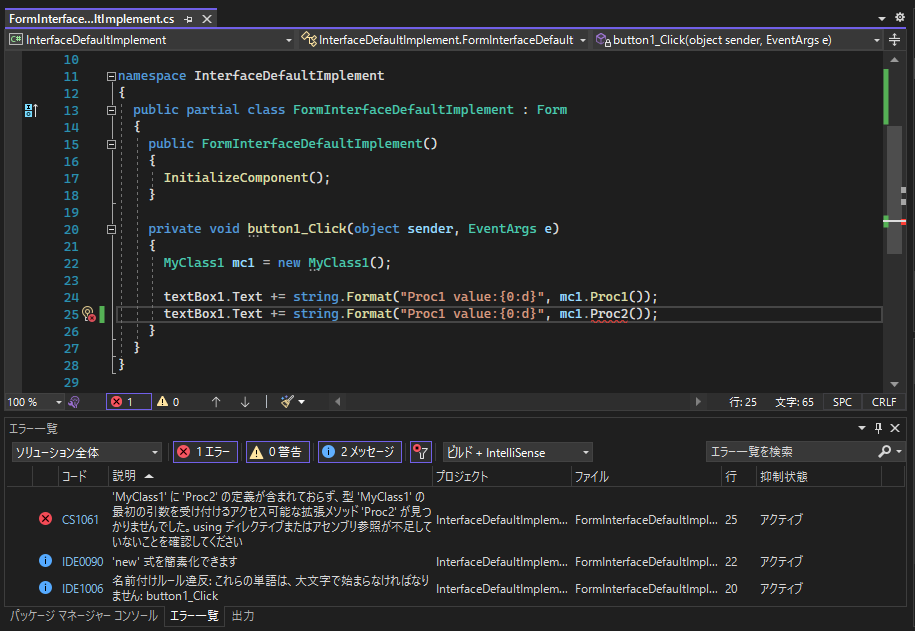The width and height of the screenshot is (915, 631).
Task: Click the inheritance margin icon on line 13
Action: [x=31, y=110]
